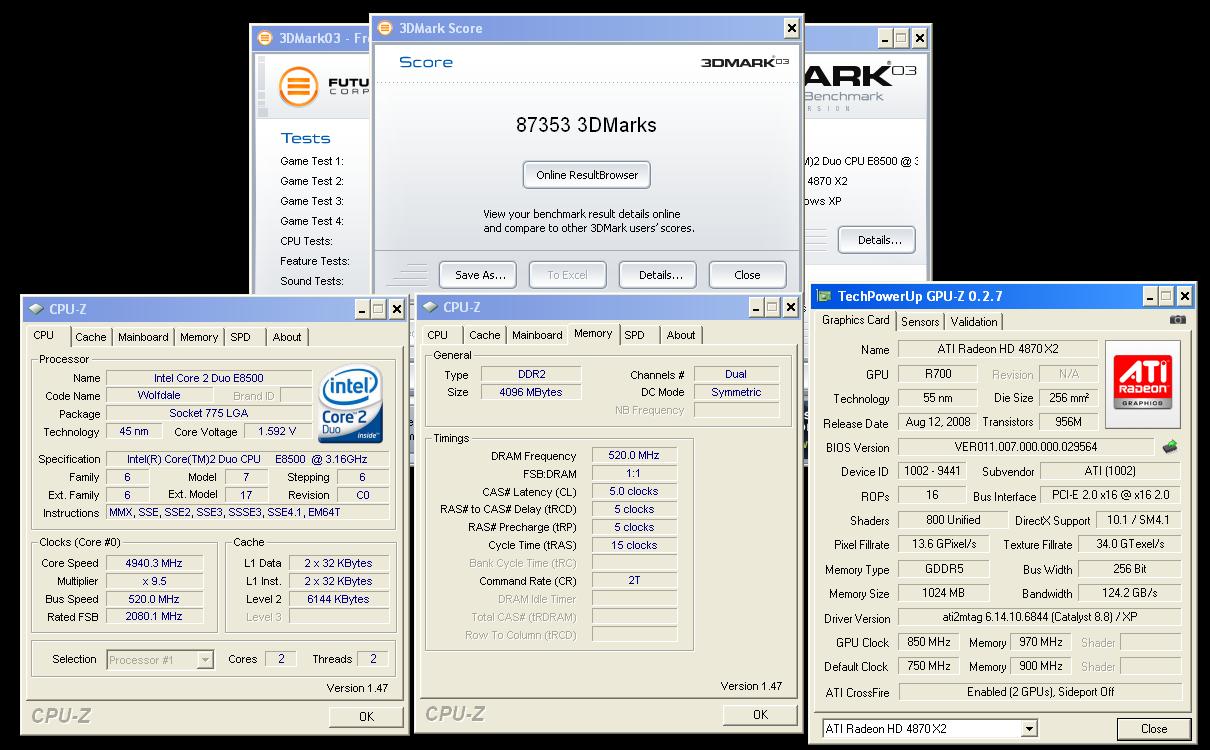Click To Excel button in score dialog

[x=567, y=274]
